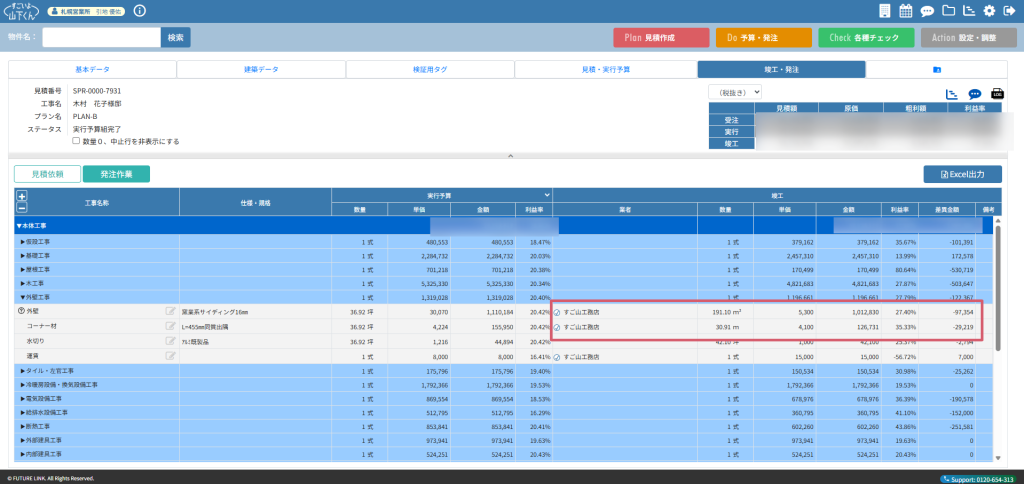Click plus icon to expand all rows
This screenshot has height=484, width=1024.
[x=22, y=196]
